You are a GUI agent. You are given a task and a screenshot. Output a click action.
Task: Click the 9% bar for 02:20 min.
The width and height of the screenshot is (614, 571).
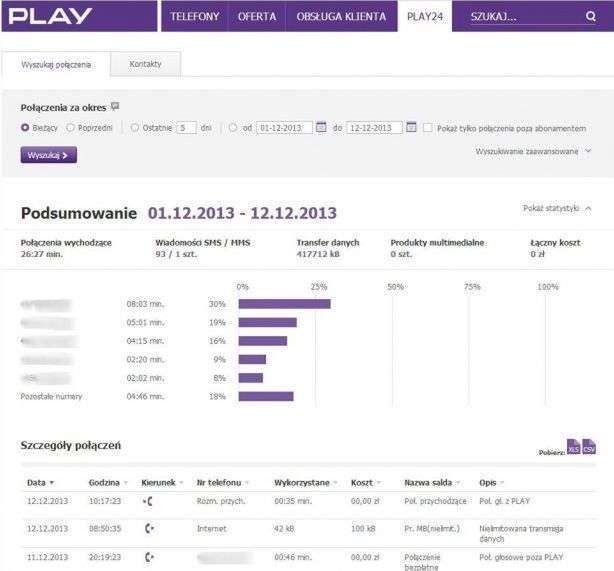(x=252, y=359)
